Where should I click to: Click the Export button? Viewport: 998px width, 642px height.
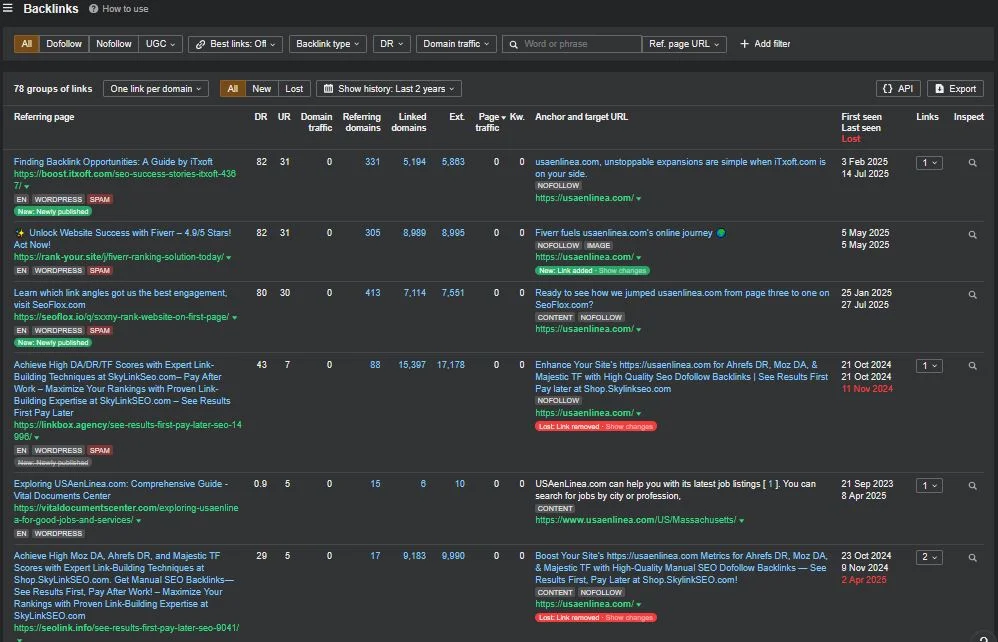point(955,88)
